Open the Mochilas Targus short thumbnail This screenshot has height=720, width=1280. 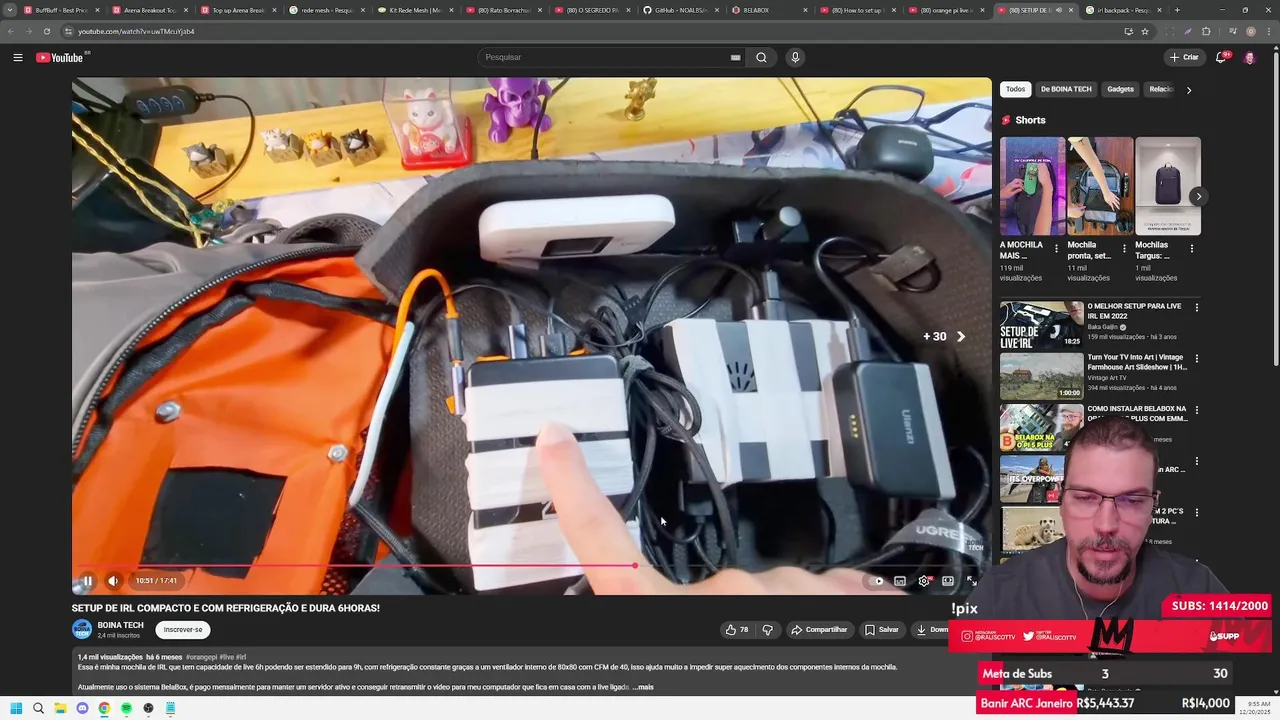[x=1168, y=186]
